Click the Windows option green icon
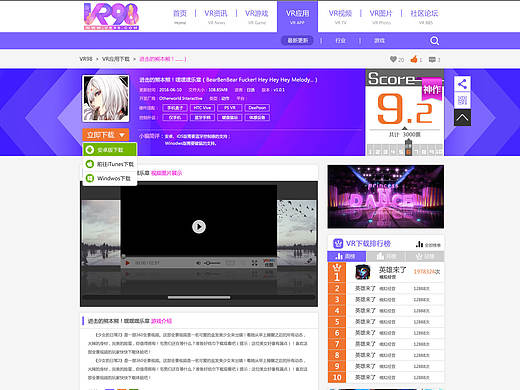The width and height of the screenshot is (520, 390). 89,178
